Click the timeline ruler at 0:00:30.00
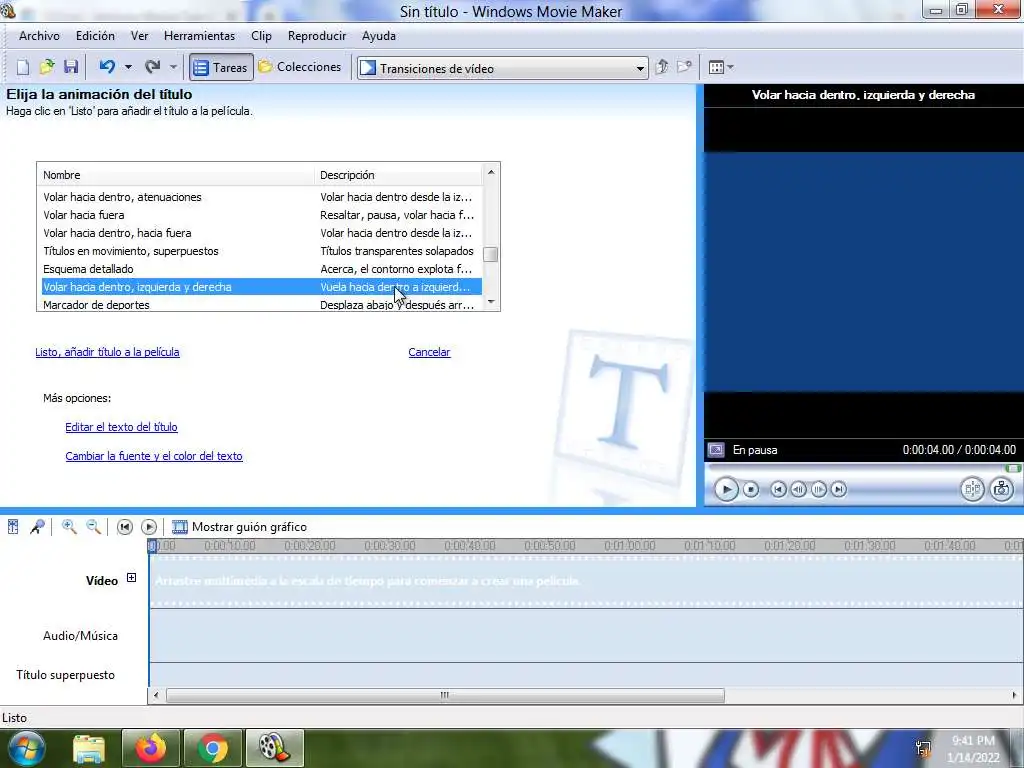 [x=390, y=546]
